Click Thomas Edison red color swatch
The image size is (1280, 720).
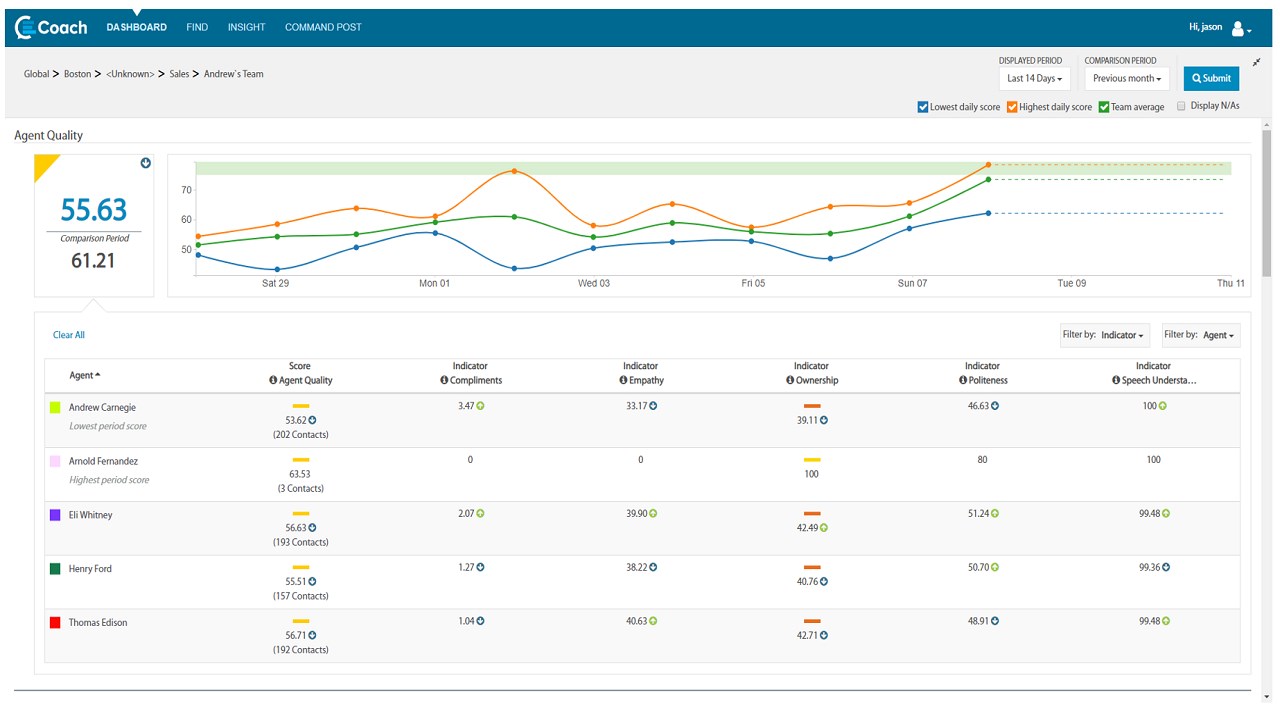pos(55,623)
